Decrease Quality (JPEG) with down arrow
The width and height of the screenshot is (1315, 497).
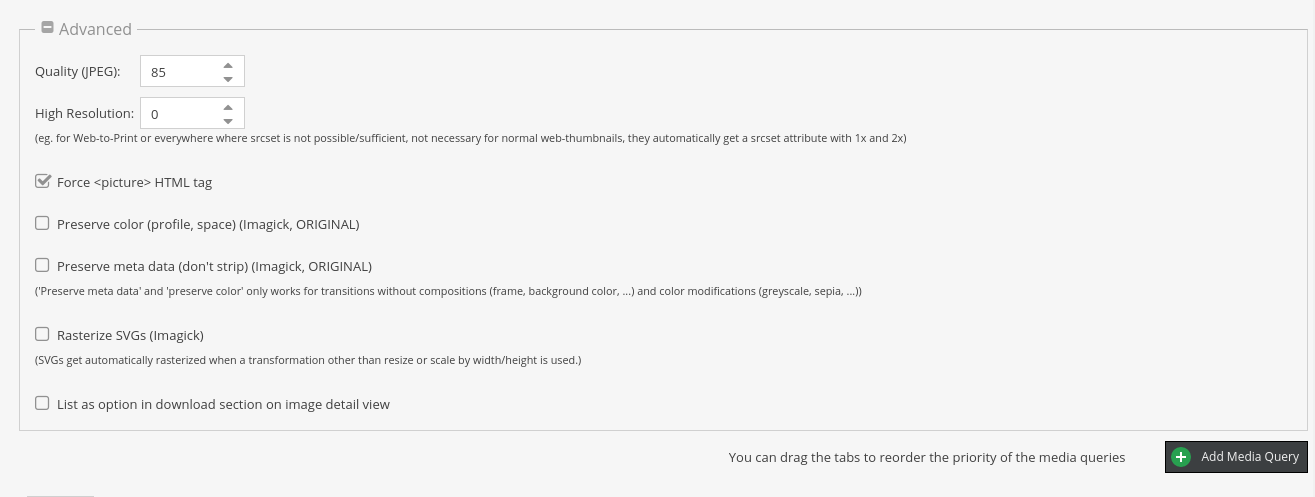[x=228, y=79]
